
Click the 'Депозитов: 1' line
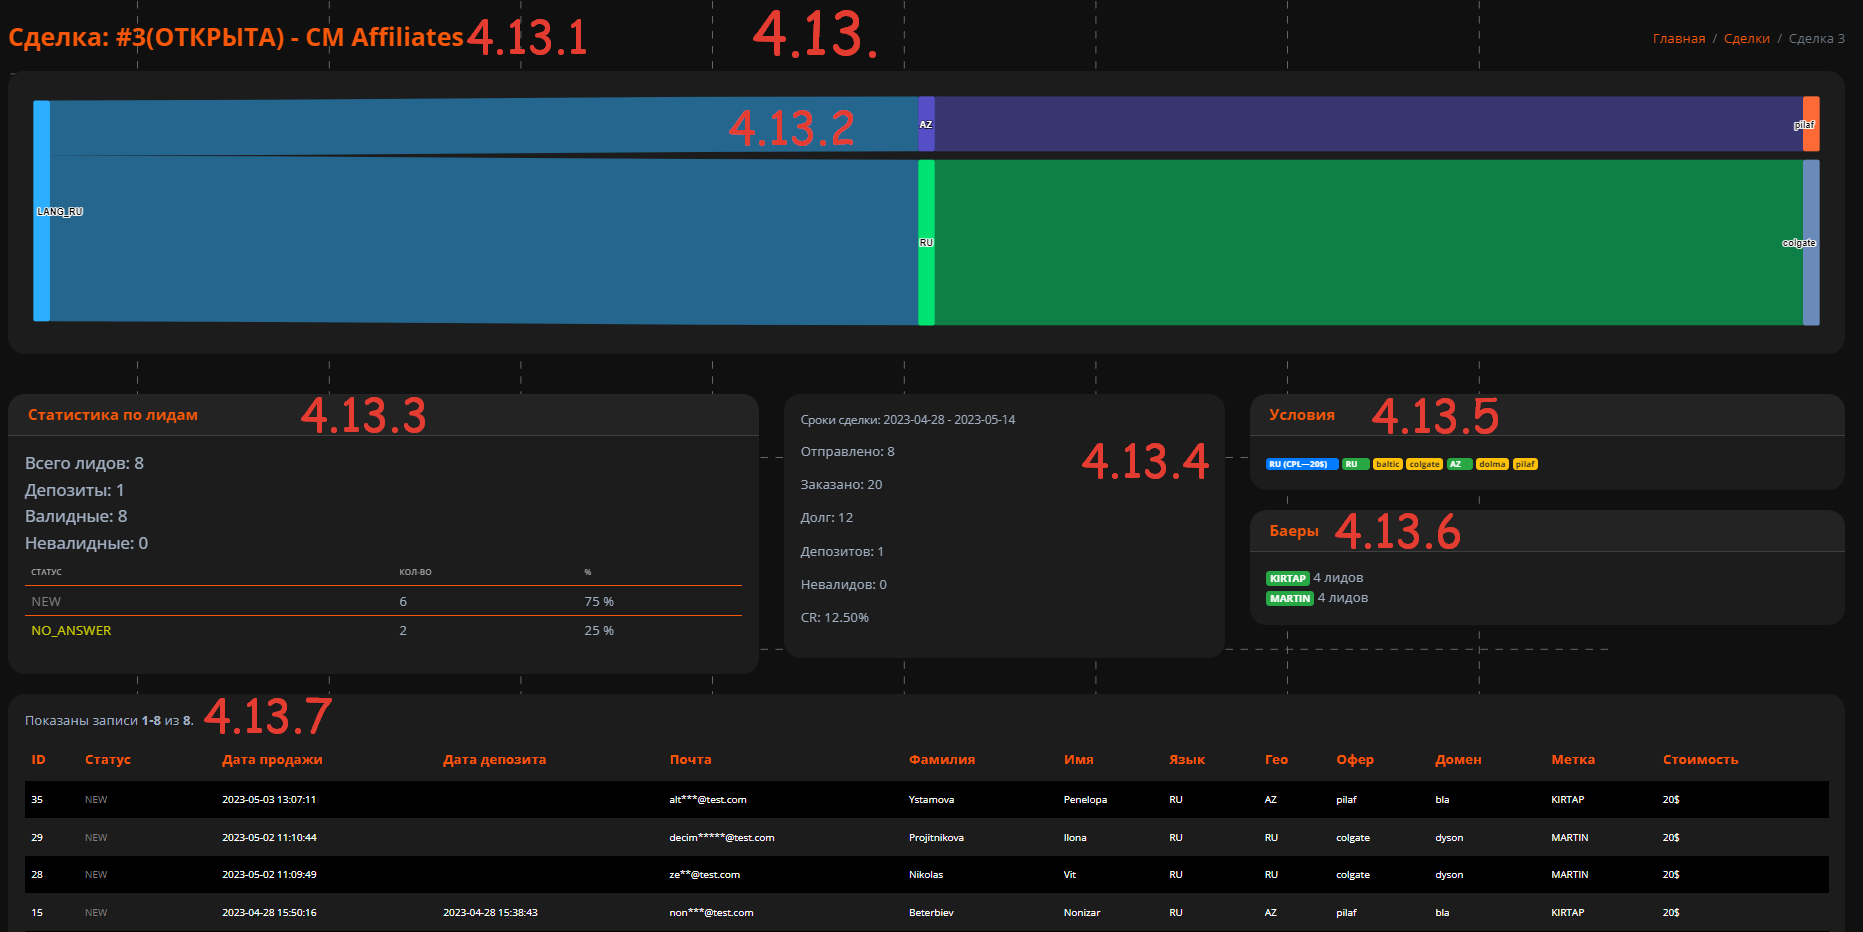842,552
